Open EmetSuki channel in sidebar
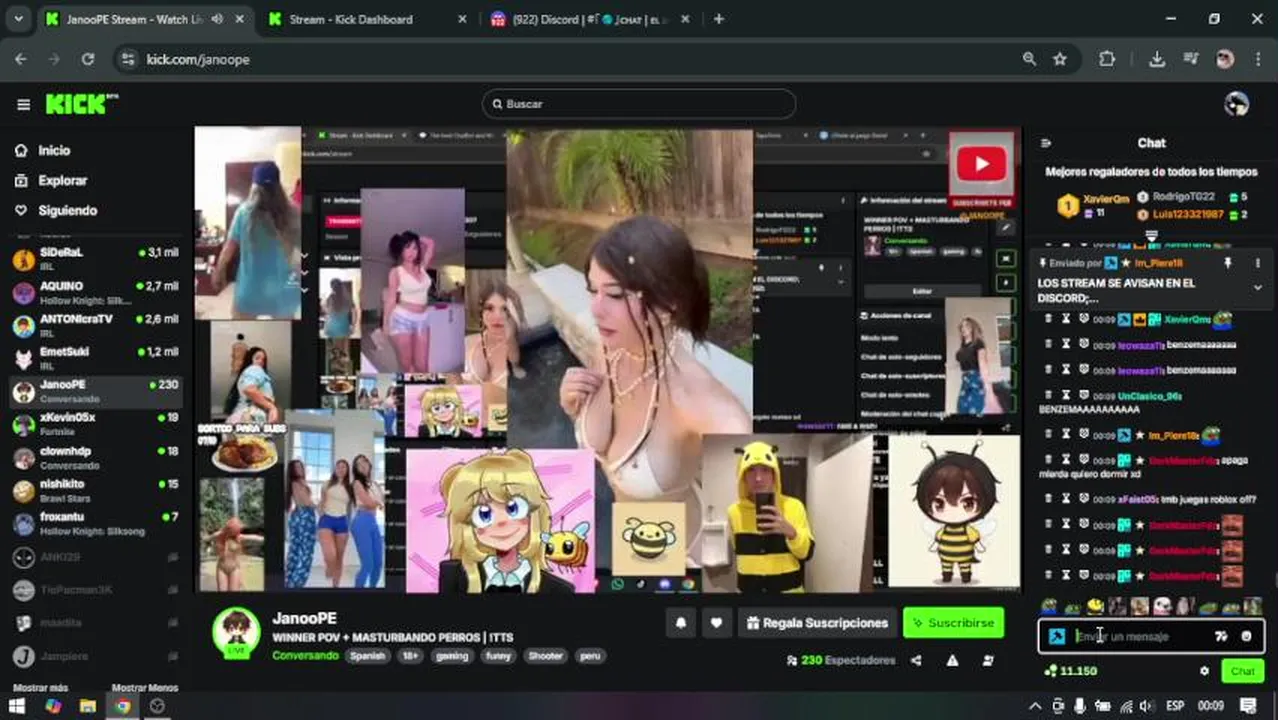This screenshot has height=720, width=1278. 96,357
